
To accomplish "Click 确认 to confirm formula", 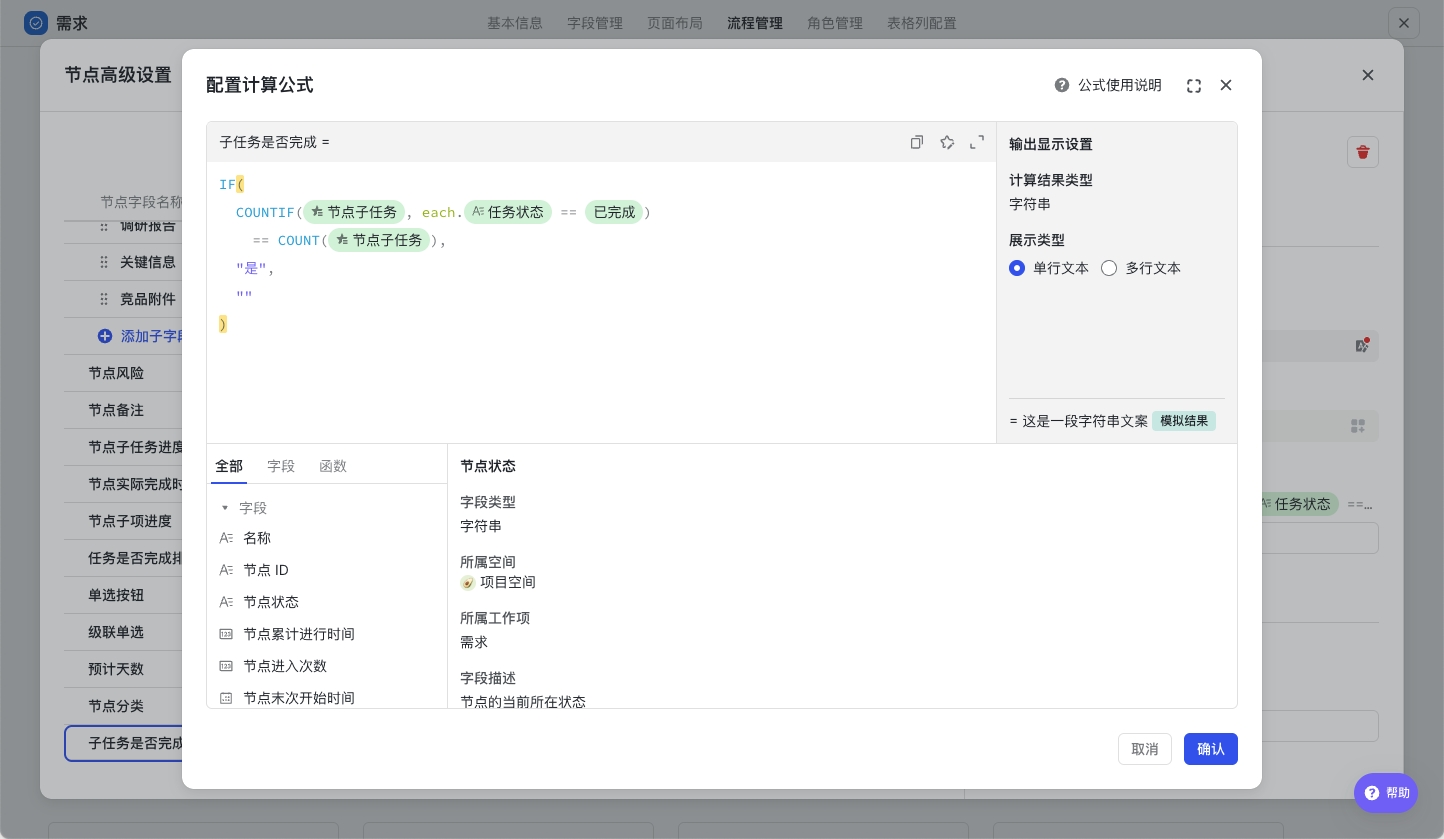I will click(x=1211, y=749).
